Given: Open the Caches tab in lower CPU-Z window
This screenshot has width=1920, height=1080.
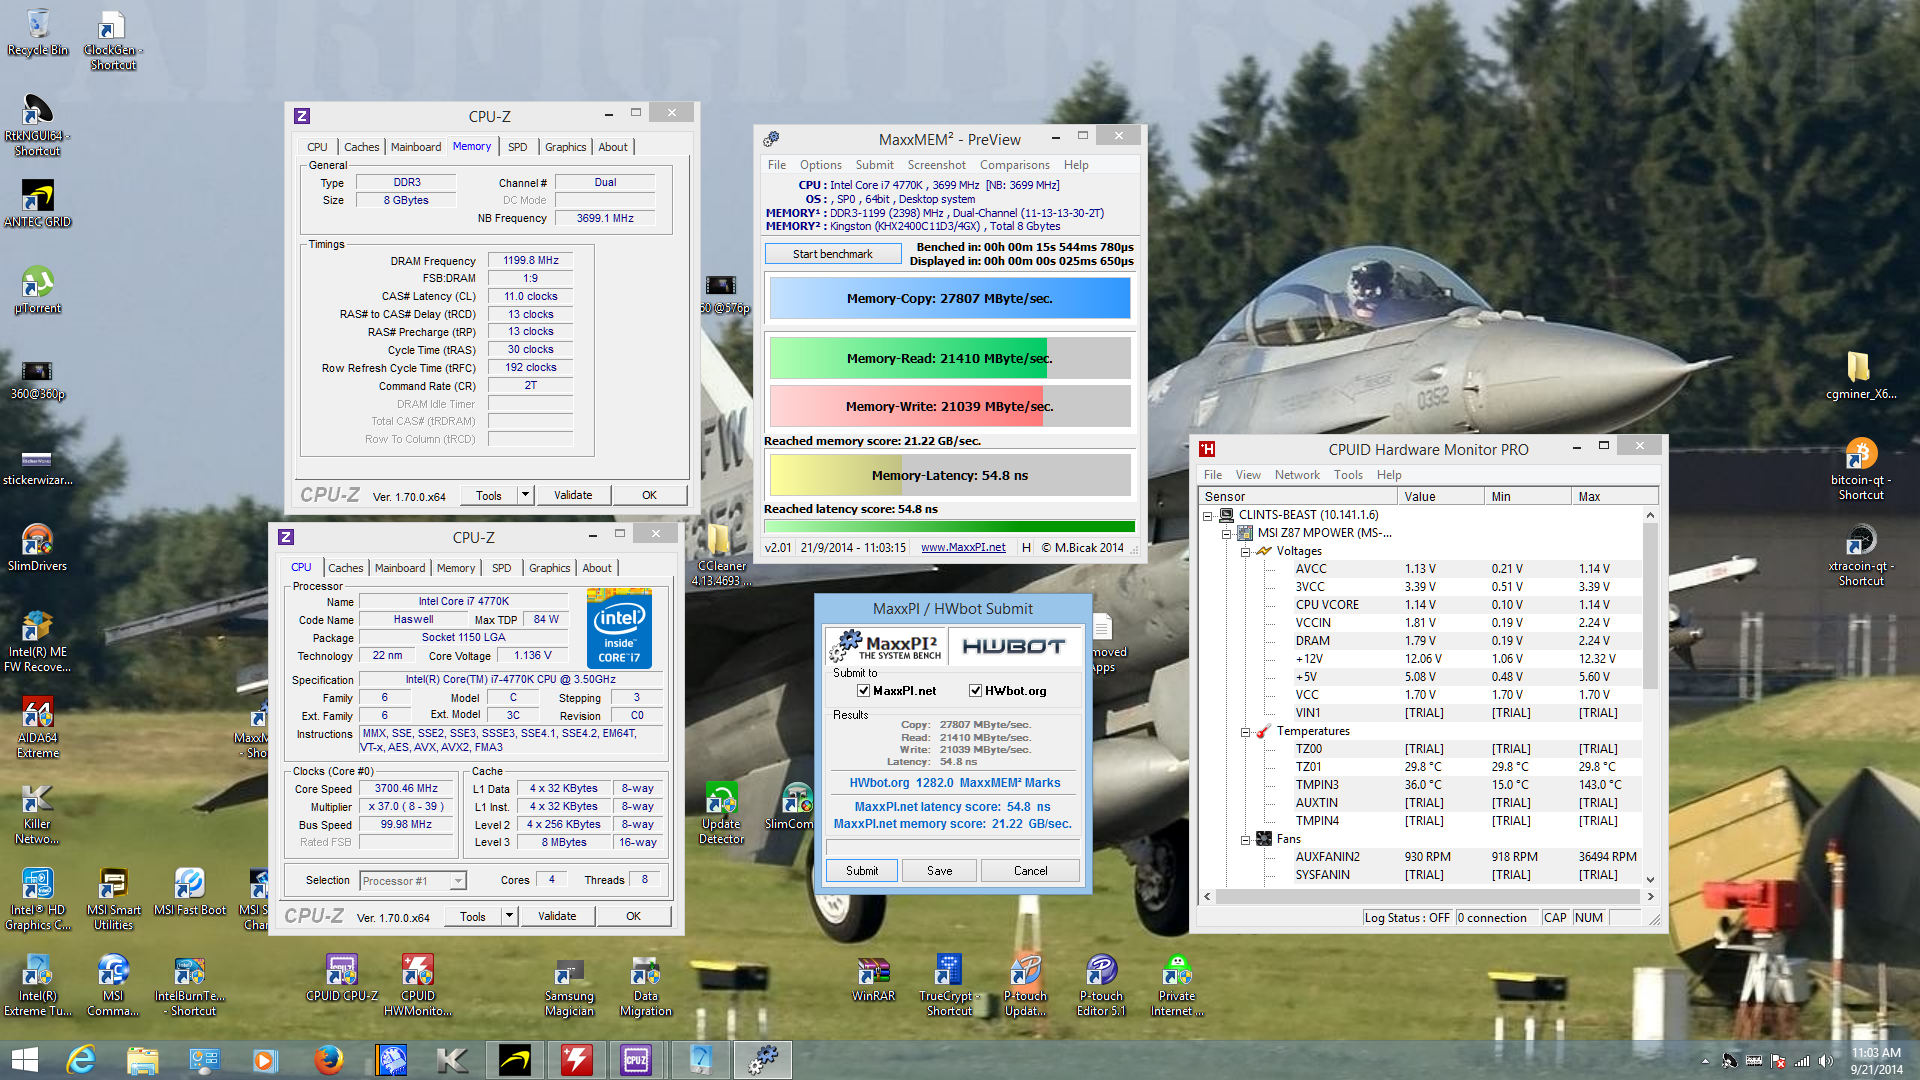Looking at the screenshot, I should 346,568.
